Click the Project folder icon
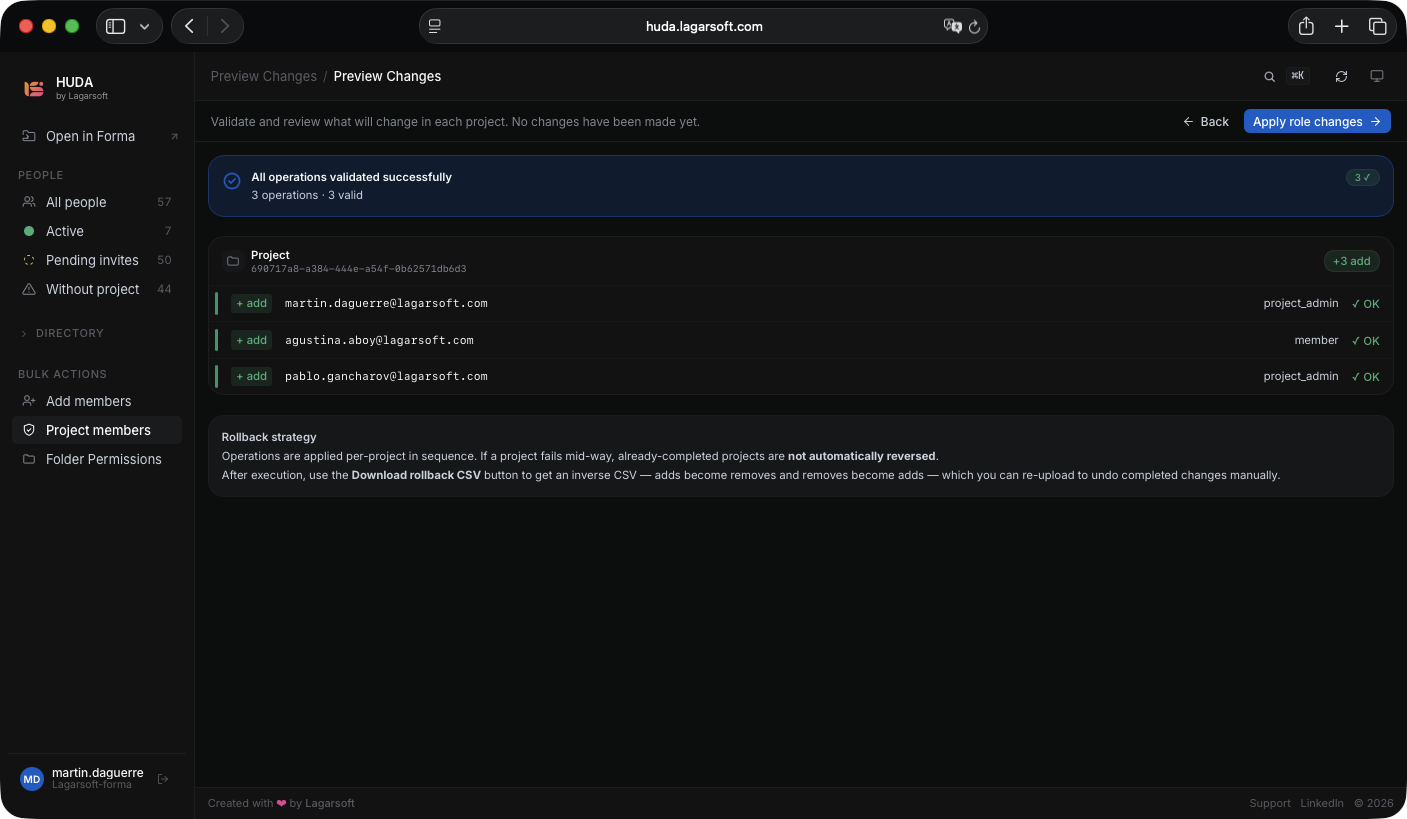Image resolution: width=1407 pixels, height=819 pixels. click(233, 261)
